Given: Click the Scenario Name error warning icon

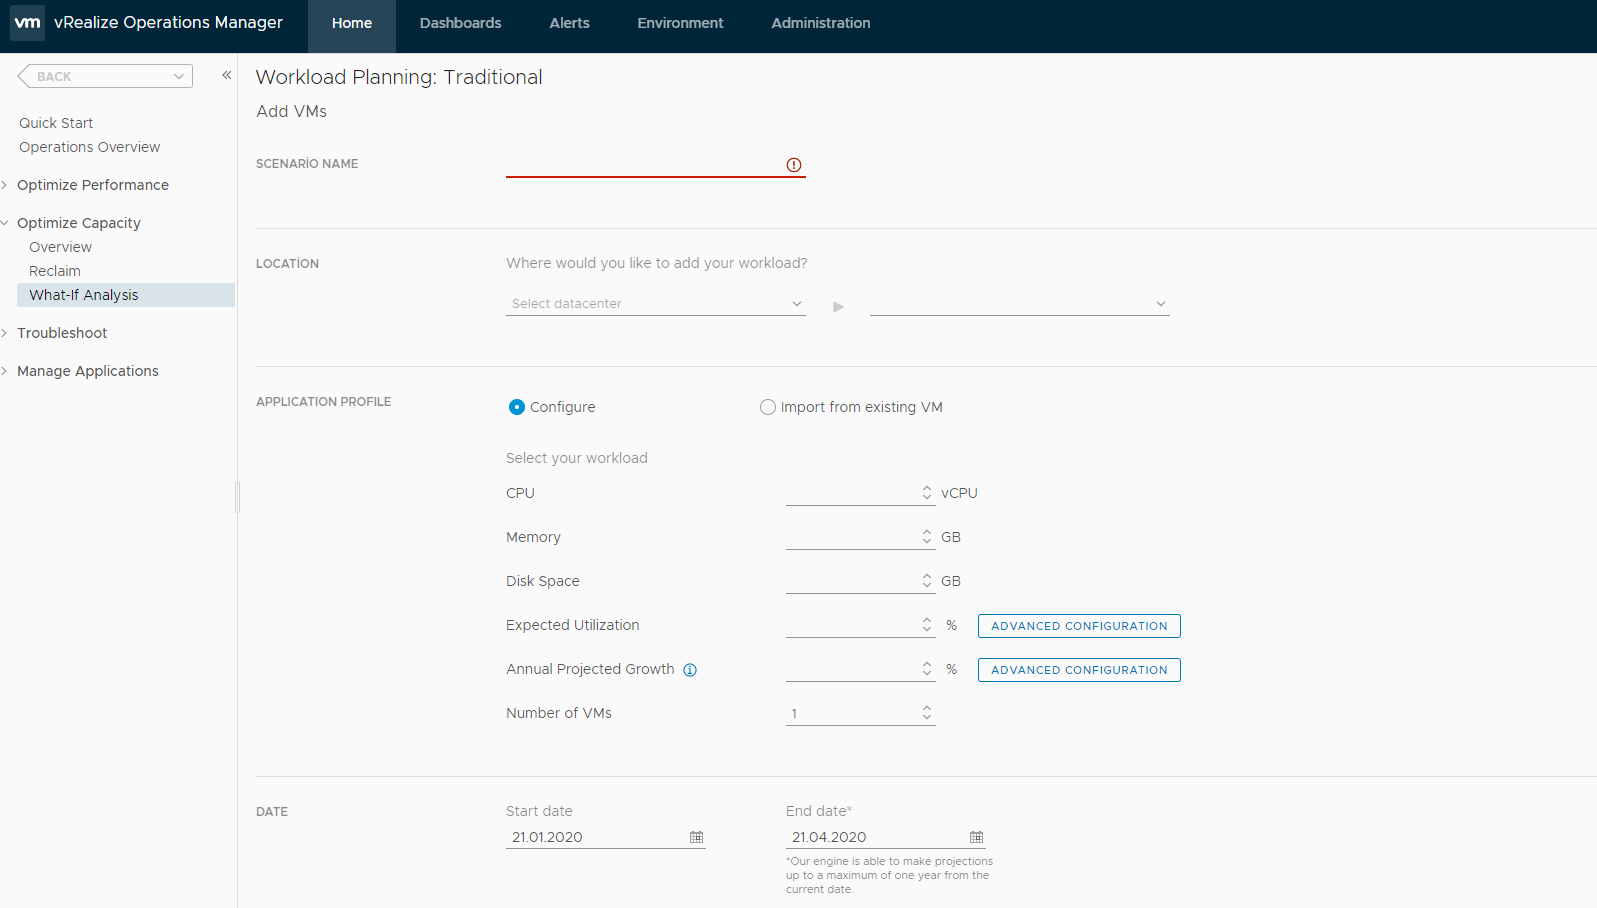Looking at the screenshot, I should (x=793, y=165).
